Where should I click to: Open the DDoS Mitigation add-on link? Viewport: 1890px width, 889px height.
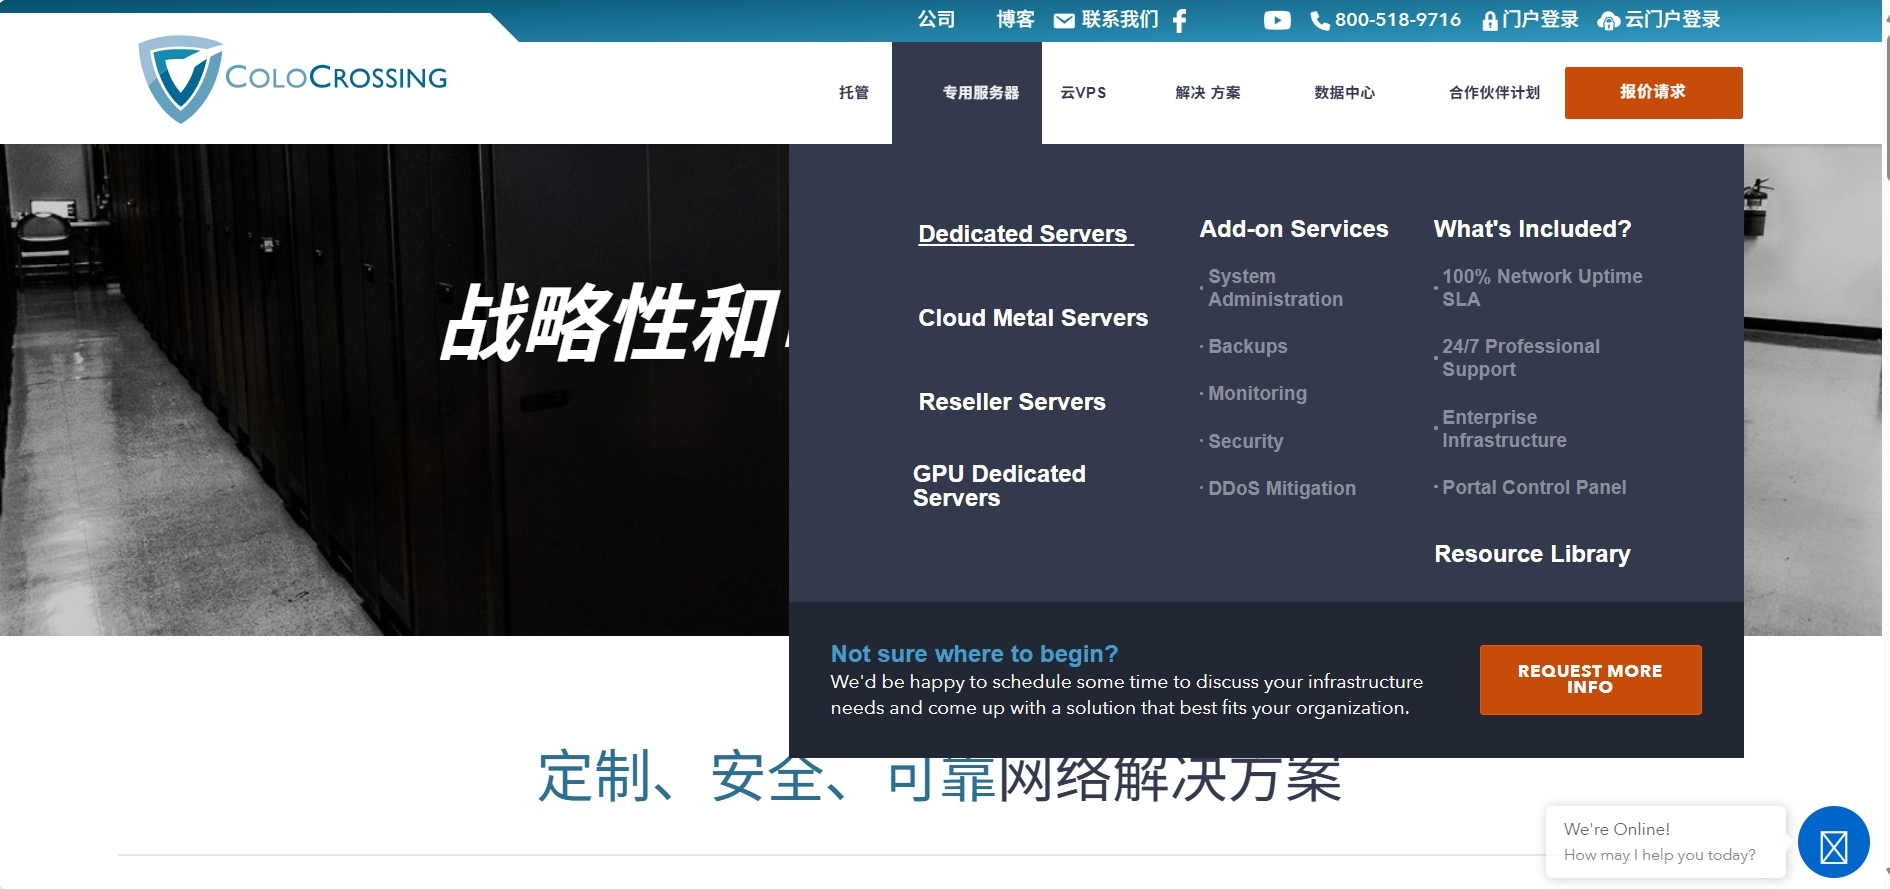point(1281,488)
